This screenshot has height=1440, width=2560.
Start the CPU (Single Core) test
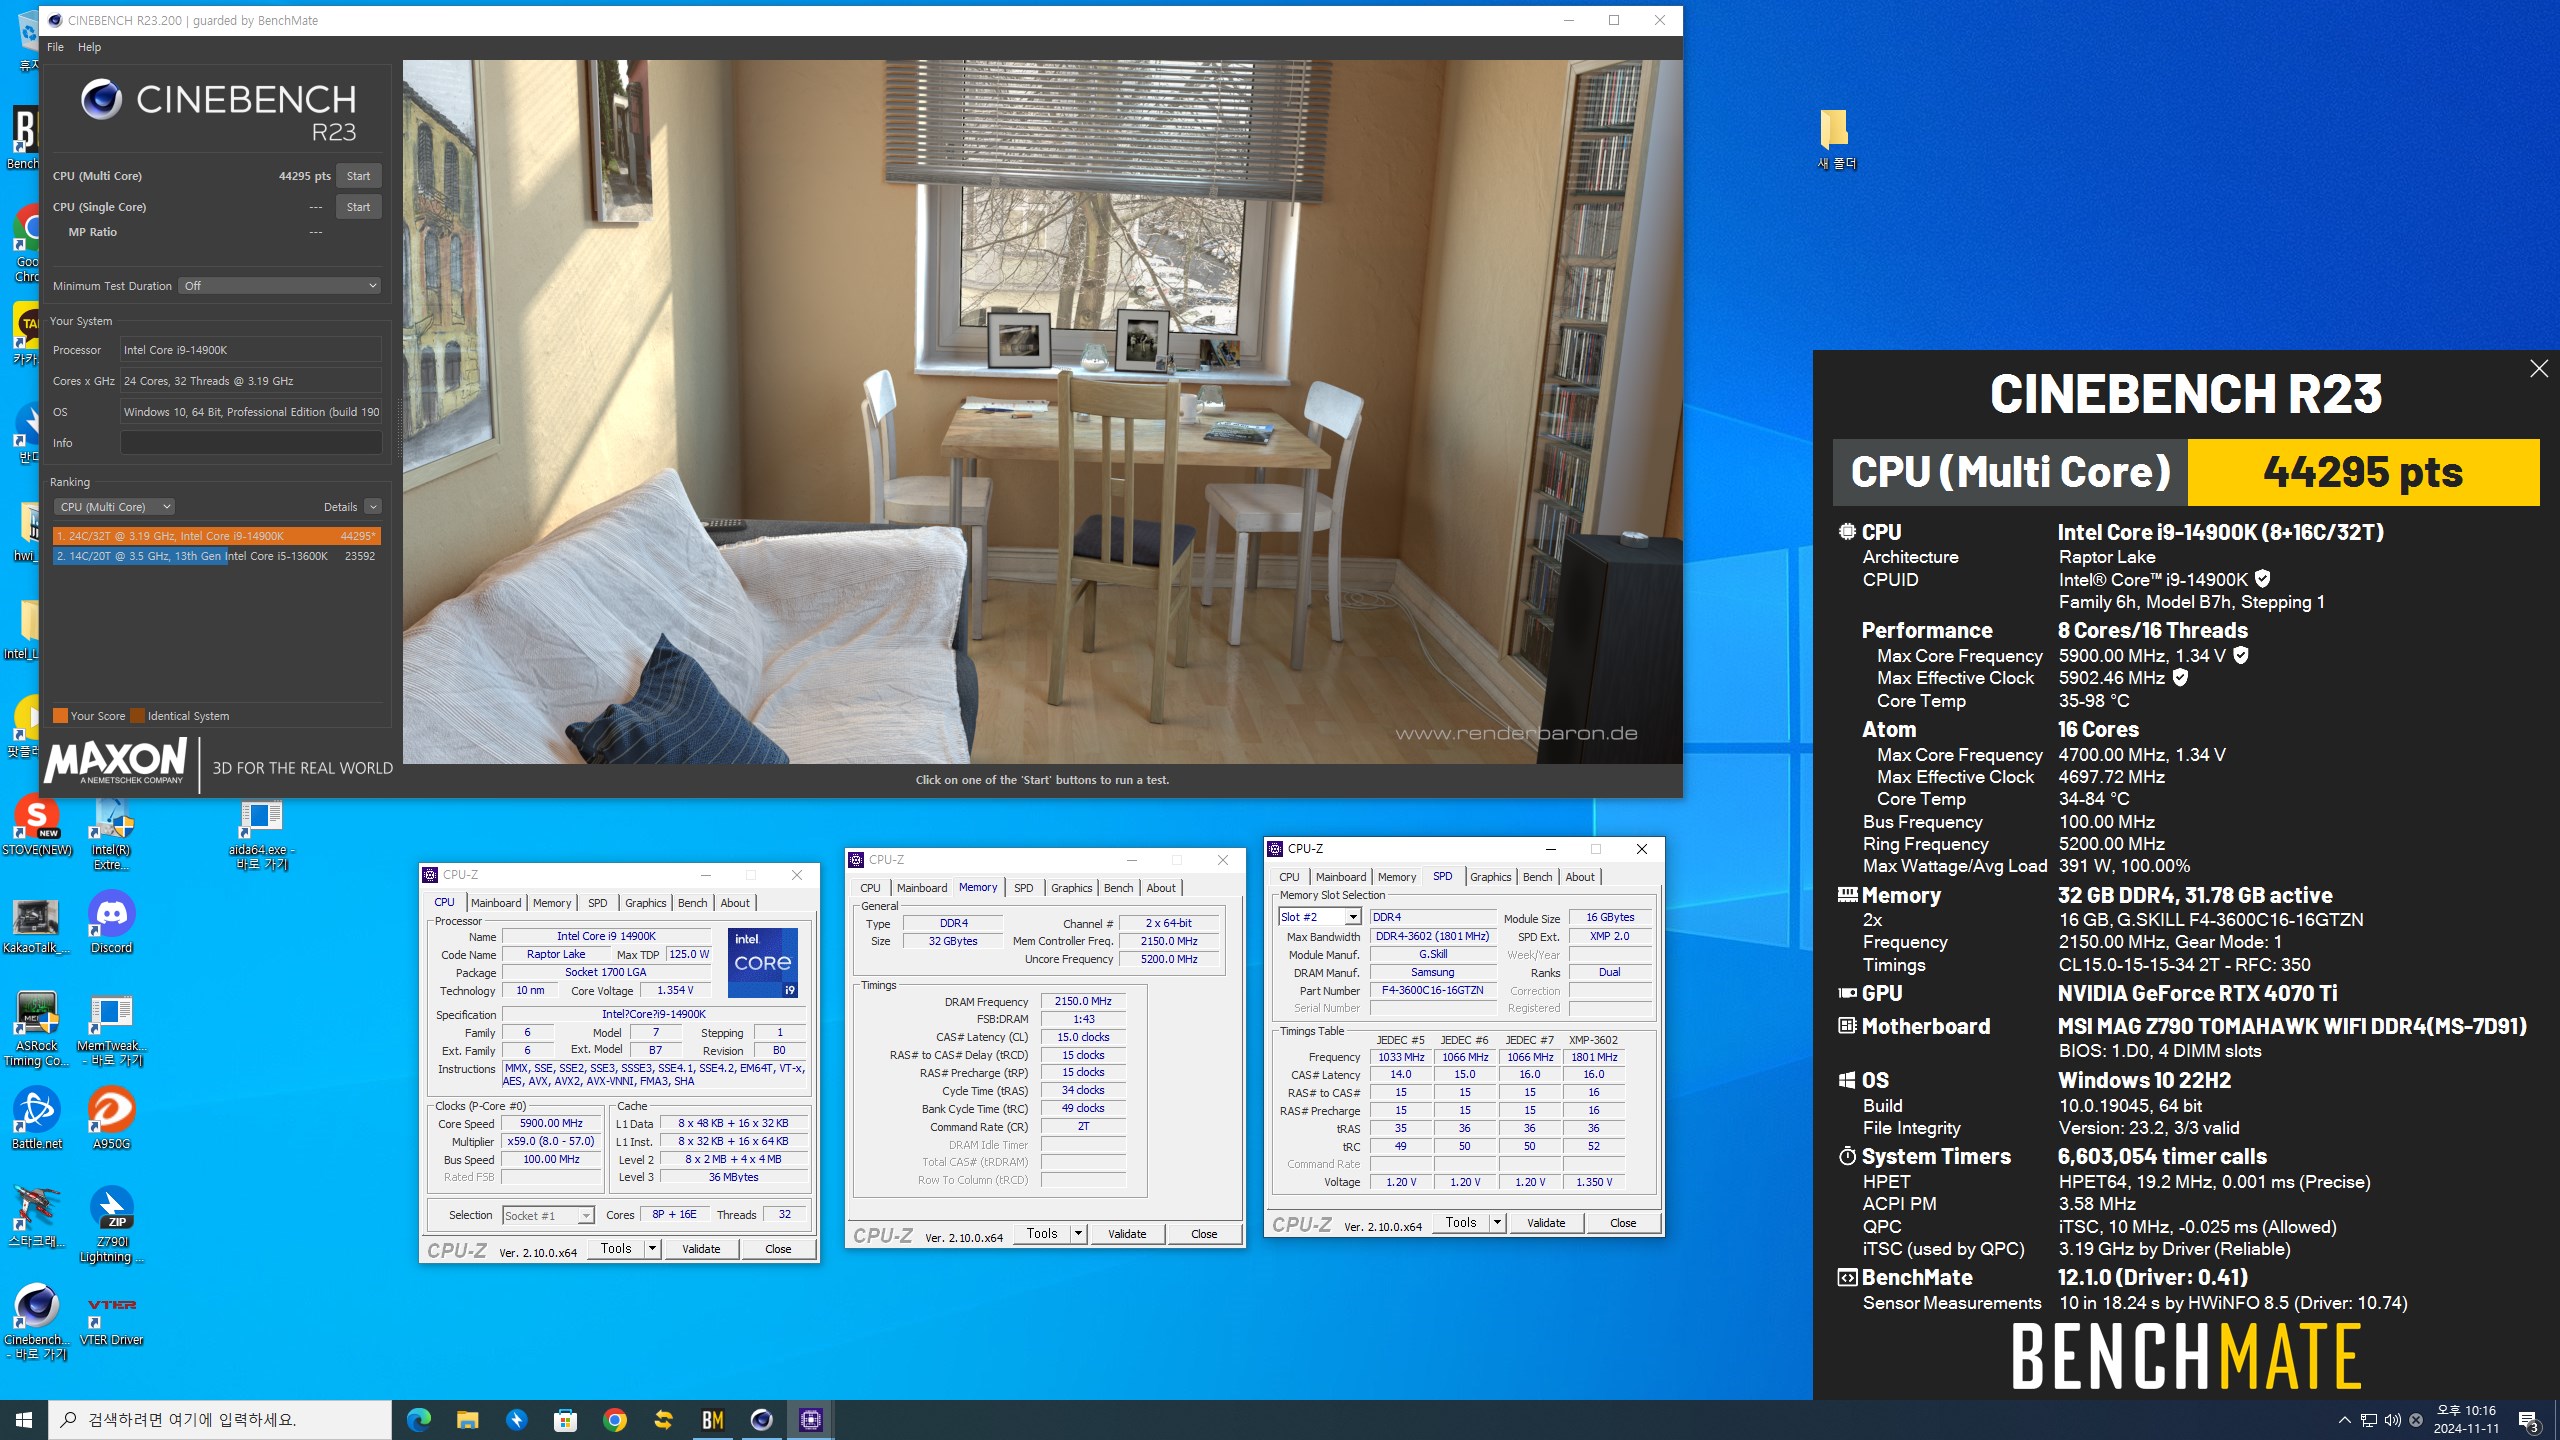point(358,207)
